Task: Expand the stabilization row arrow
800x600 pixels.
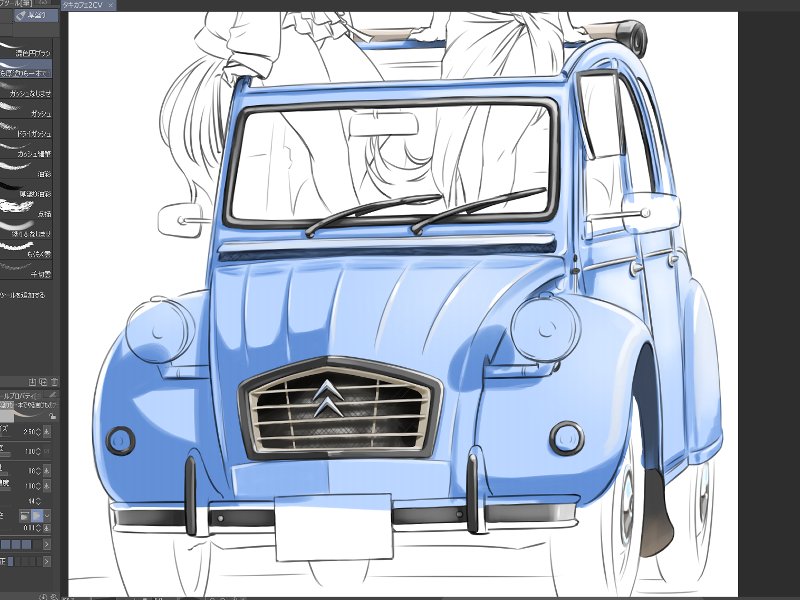Action: [47, 562]
